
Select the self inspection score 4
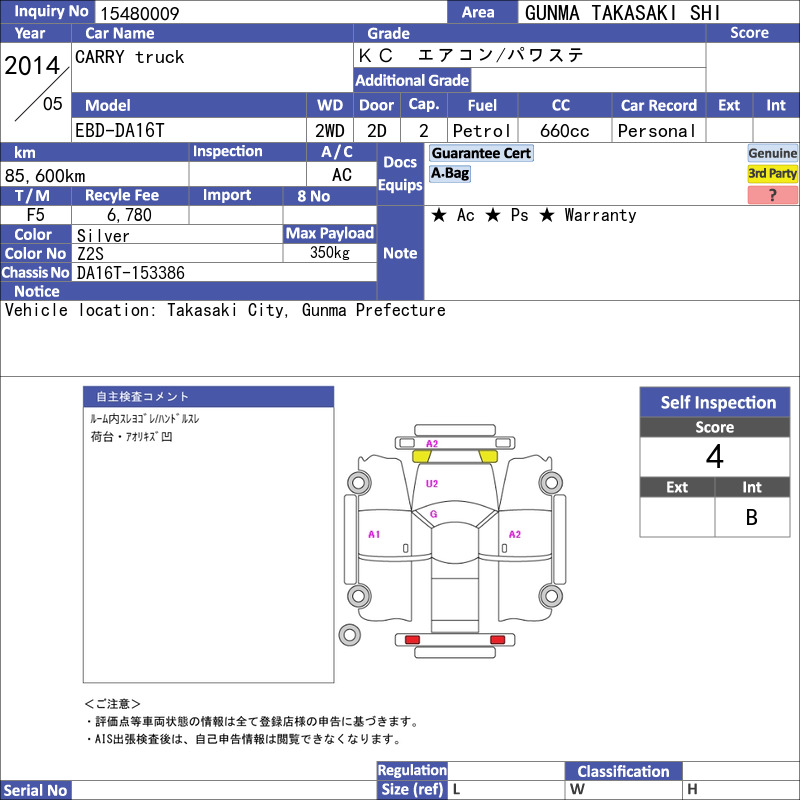pos(715,457)
